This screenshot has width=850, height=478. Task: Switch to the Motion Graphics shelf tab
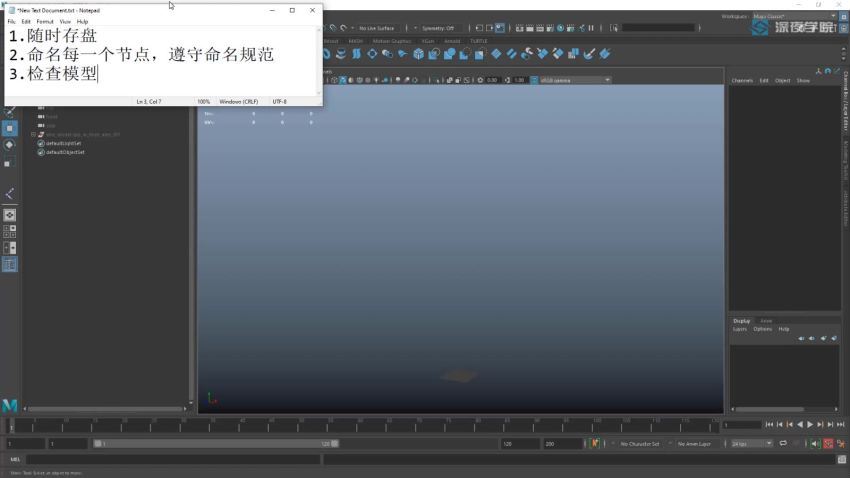tap(392, 41)
